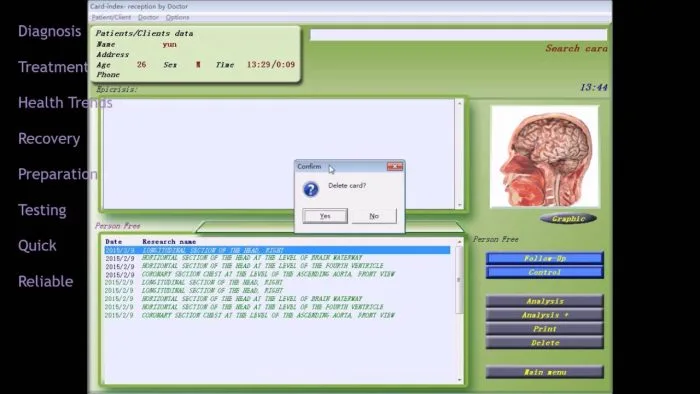Choose No in the Delete card dialog
700x394 pixels.
[374, 216]
